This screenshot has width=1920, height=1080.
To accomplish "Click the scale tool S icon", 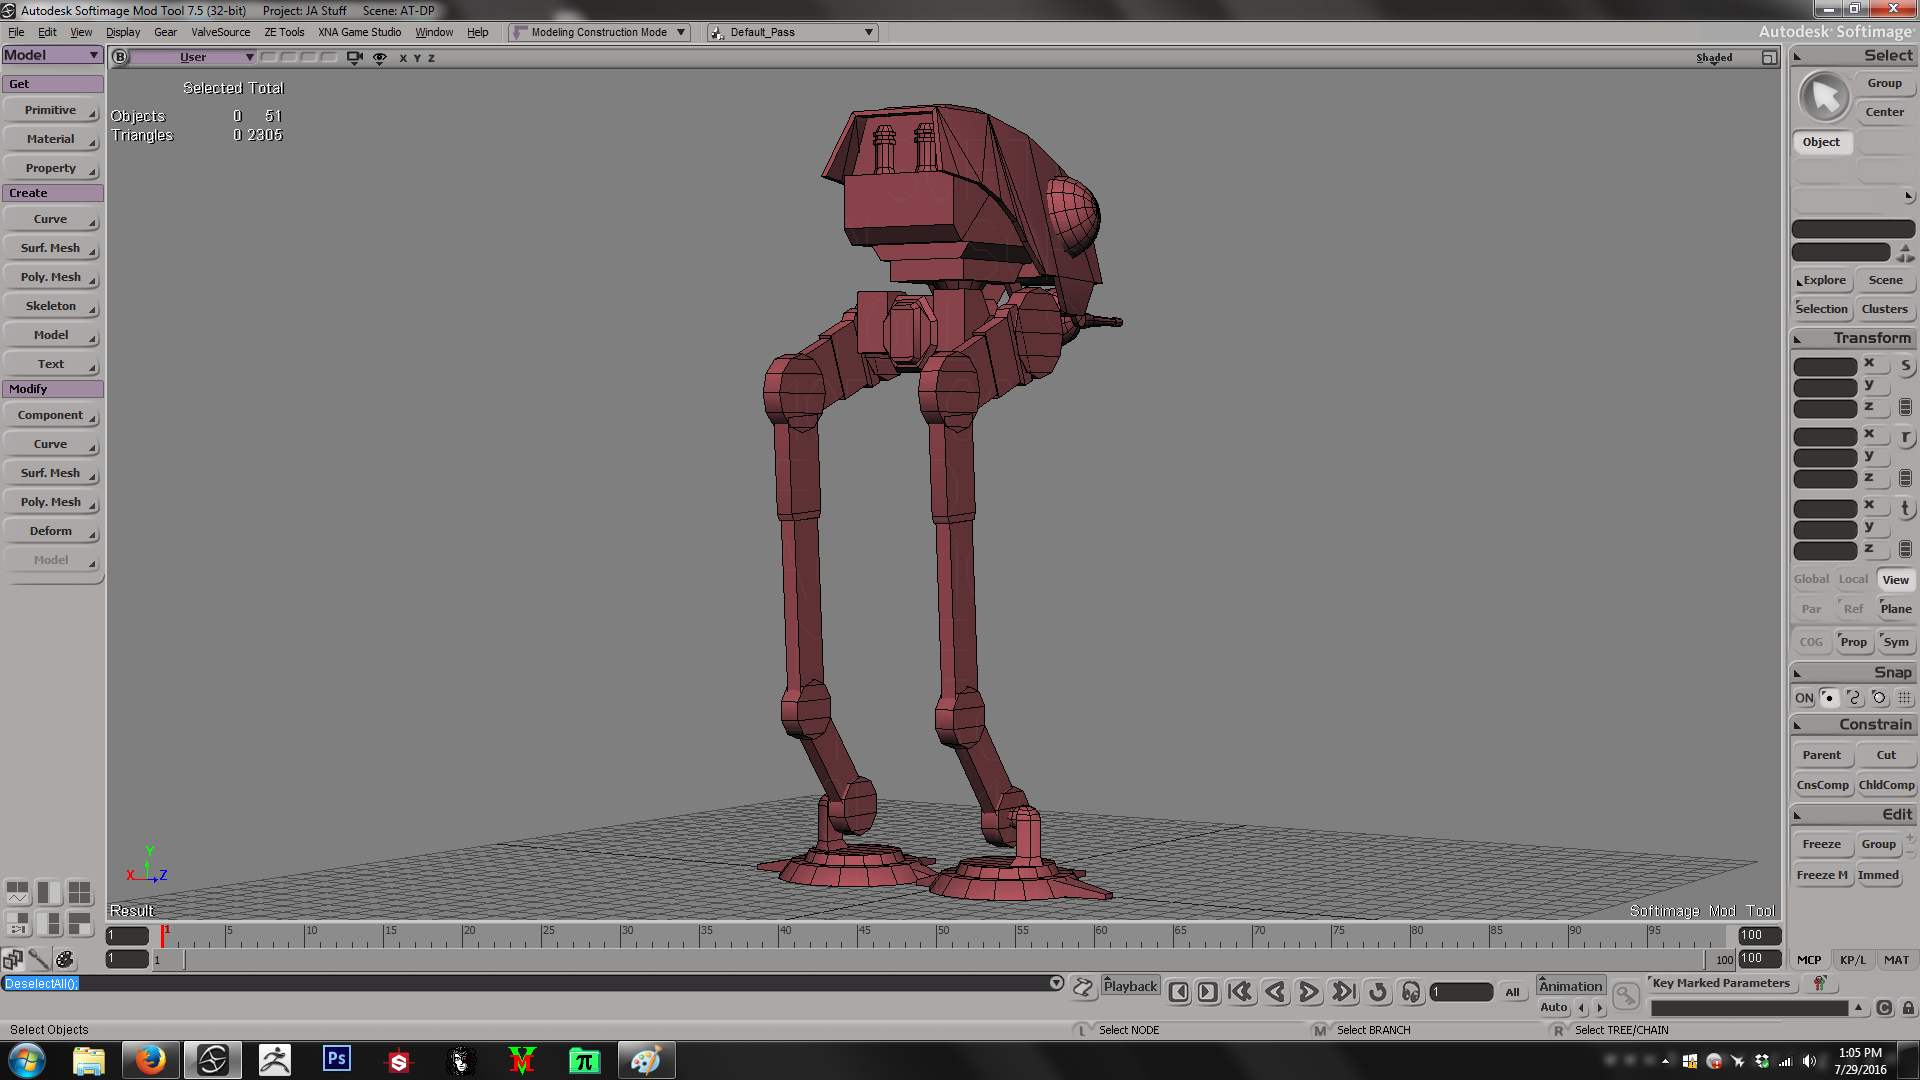I will tap(1905, 366).
